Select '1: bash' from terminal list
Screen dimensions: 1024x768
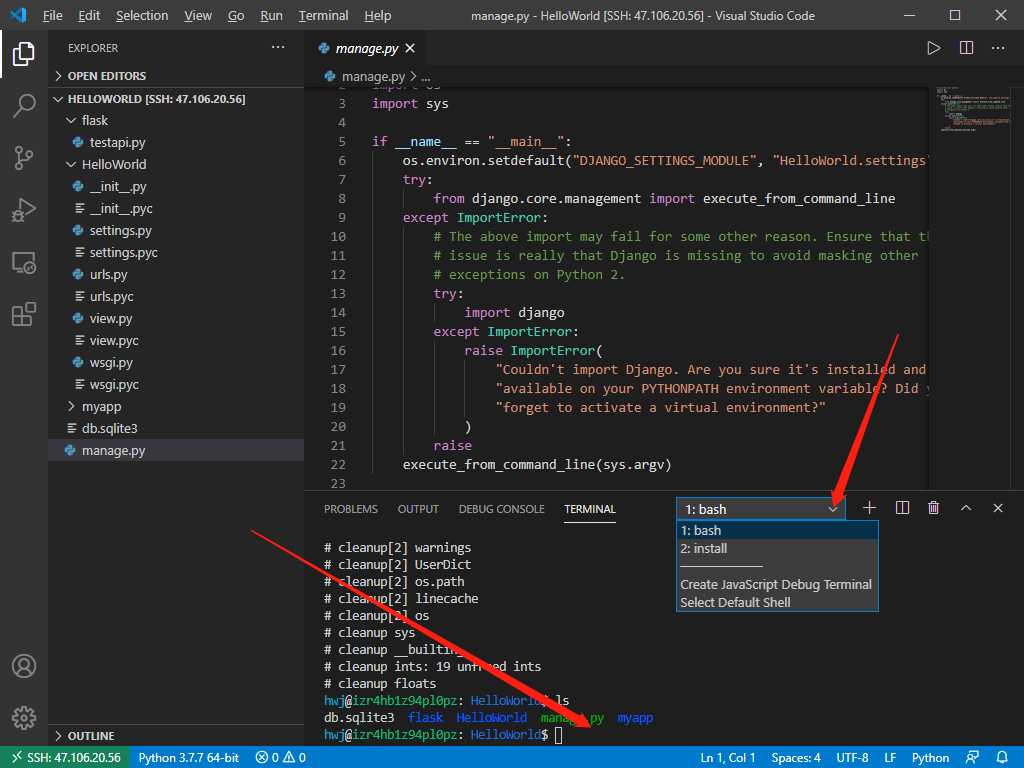point(777,530)
